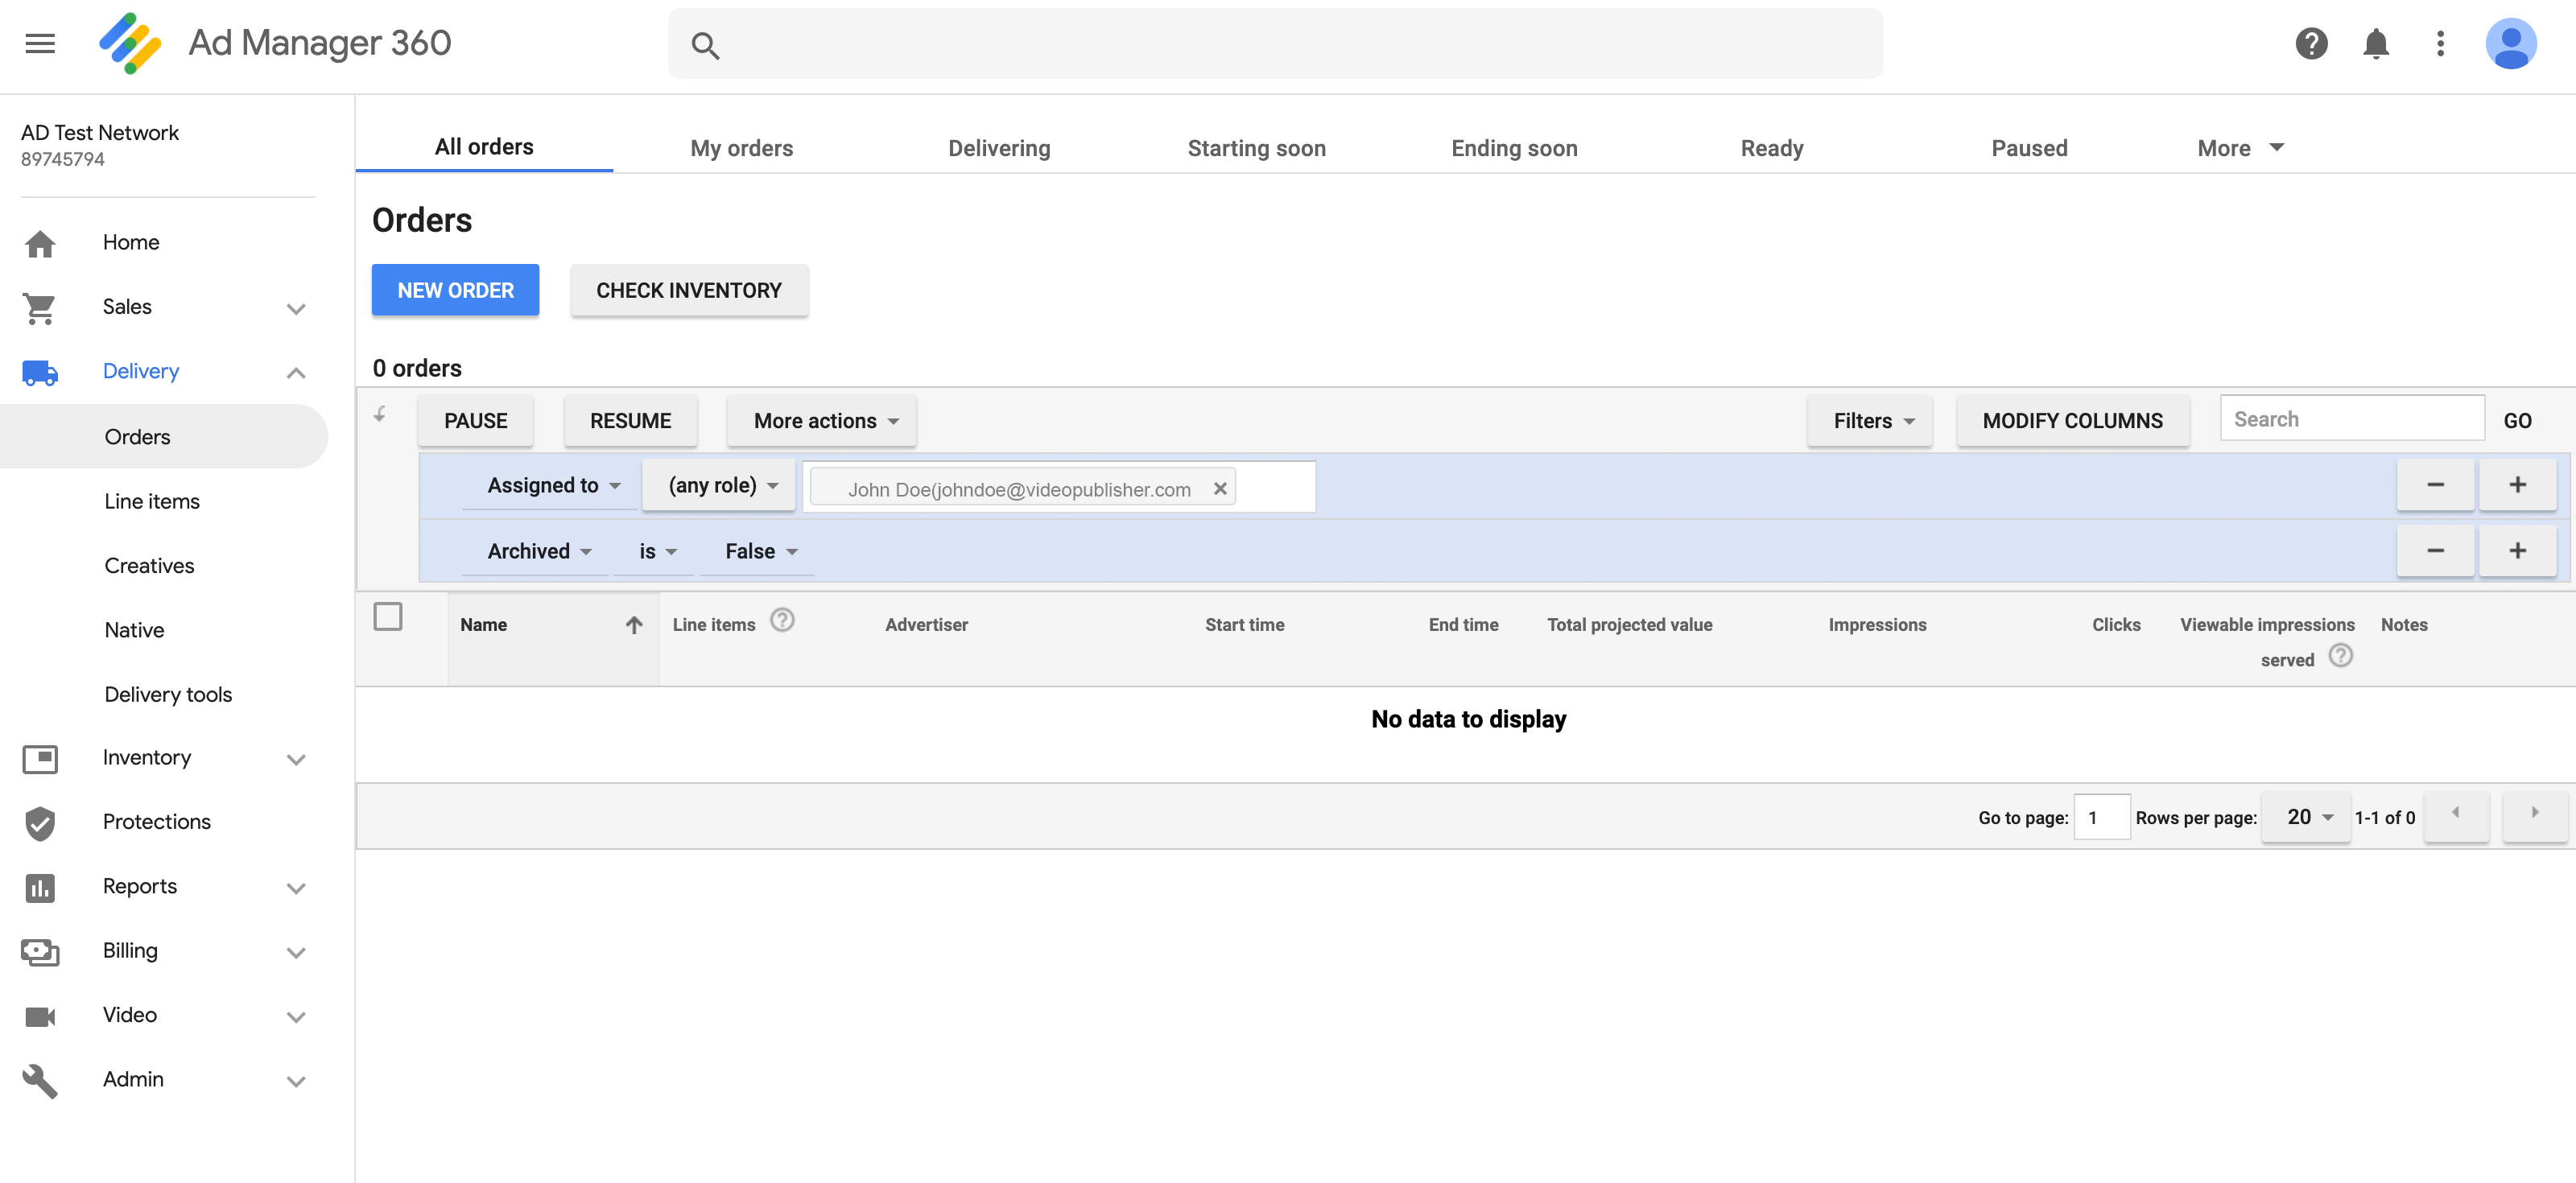Open the three-dot options menu
Viewport: 2576px width, 1183px height.
[2440, 43]
